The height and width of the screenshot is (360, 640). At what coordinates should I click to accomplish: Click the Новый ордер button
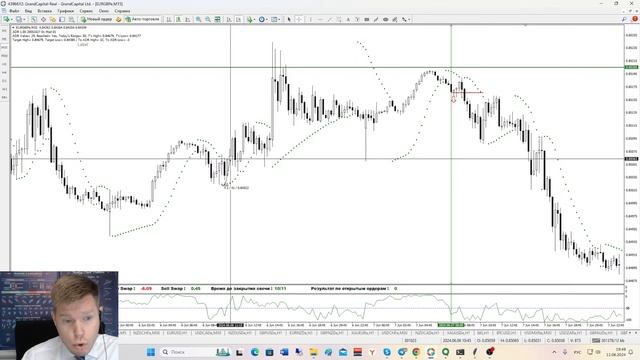[96, 19]
